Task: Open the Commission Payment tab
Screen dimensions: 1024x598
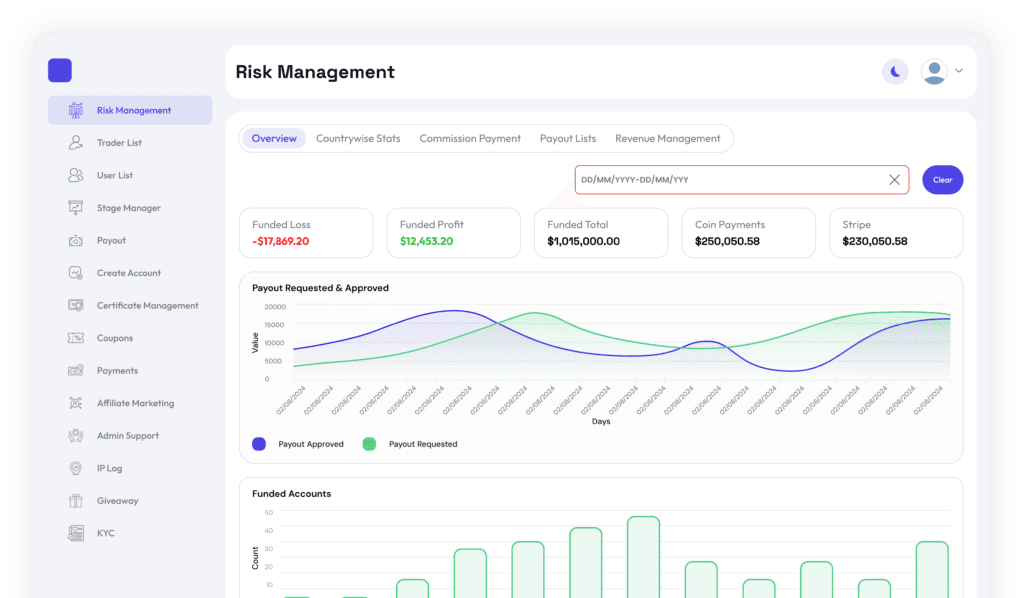Action: [x=470, y=138]
